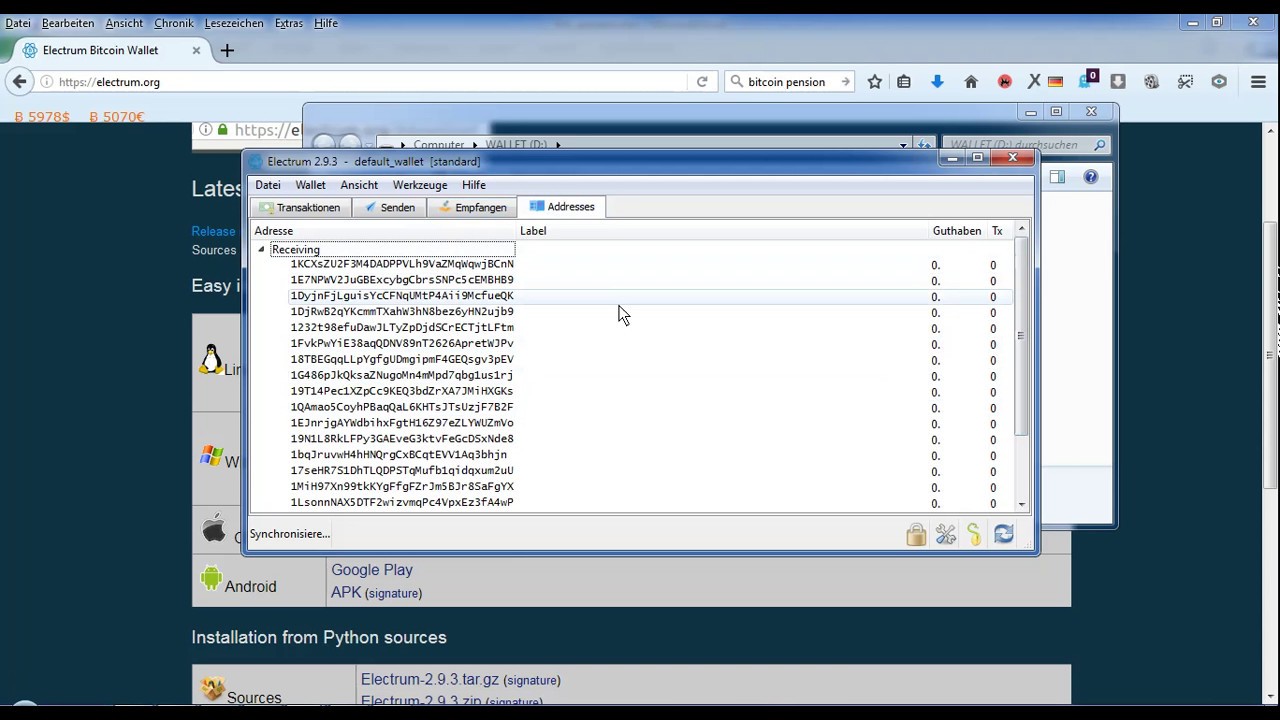Image resolution: width=1280 pixels, height=720 pixels.
Task: Open Firefox Extras menu
Action: [x=289, y=23]
